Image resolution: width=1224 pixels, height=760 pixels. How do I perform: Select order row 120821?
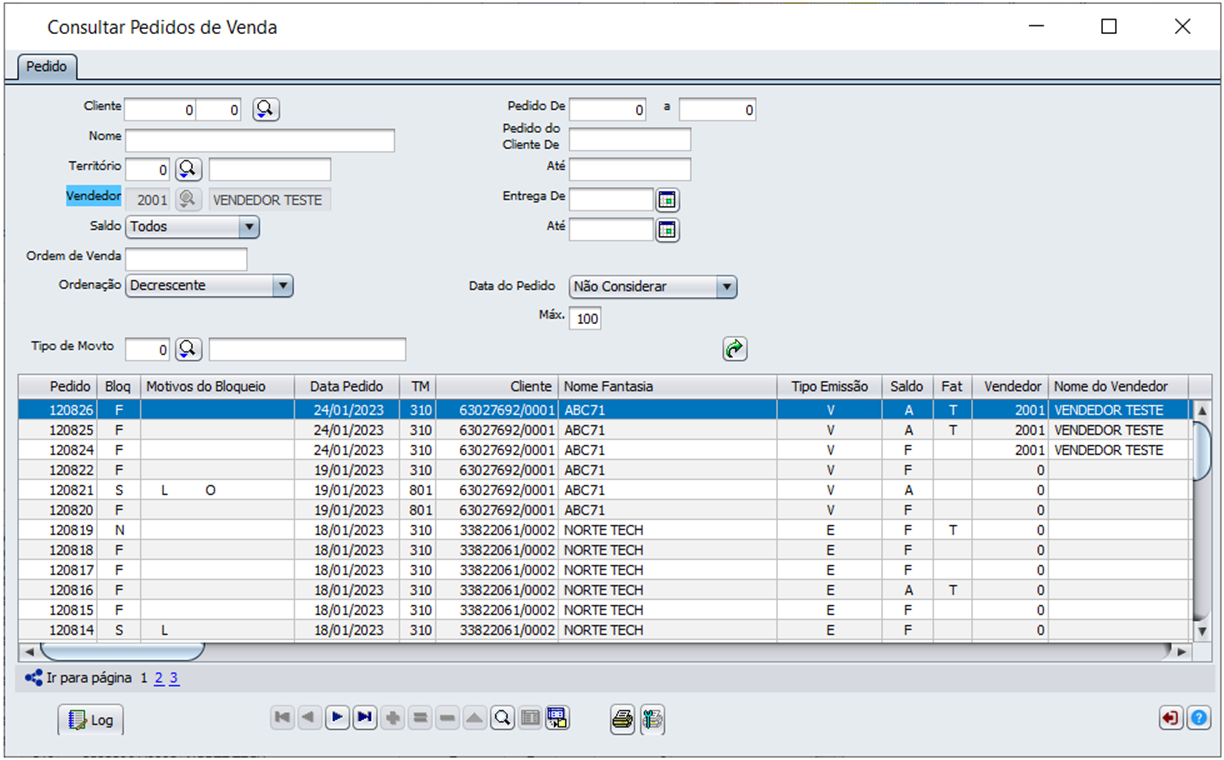point(605,490)
